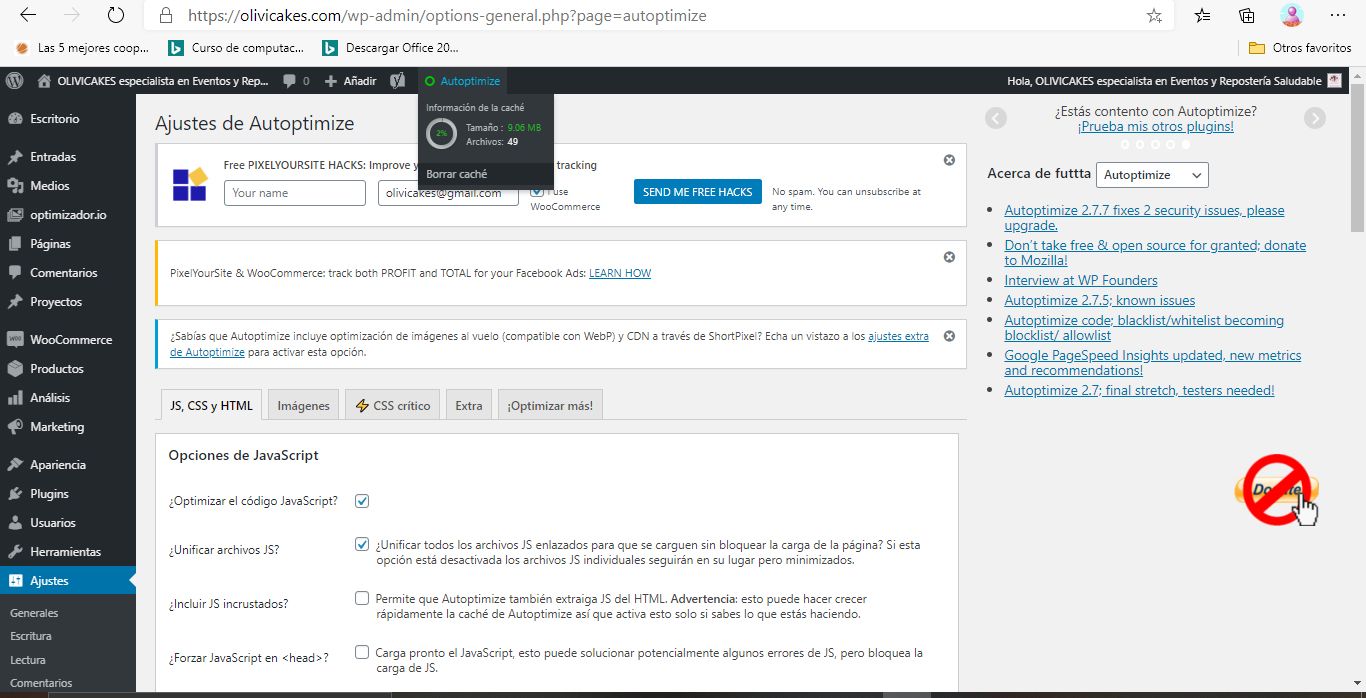This screenshot has height=698, width=1366.
Task: Switch to the JS, CSS y HTML tab
Action: pyautogui.click(x=211, y=405)
